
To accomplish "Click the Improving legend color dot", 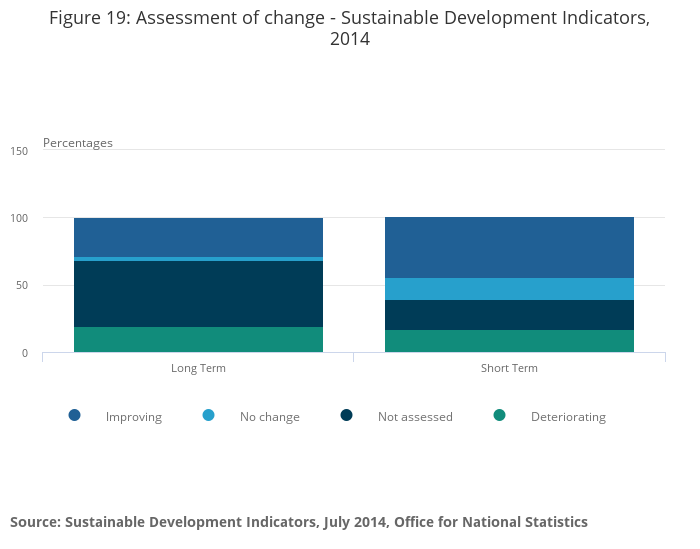I will pyautogui.click(x=74, y=415).
